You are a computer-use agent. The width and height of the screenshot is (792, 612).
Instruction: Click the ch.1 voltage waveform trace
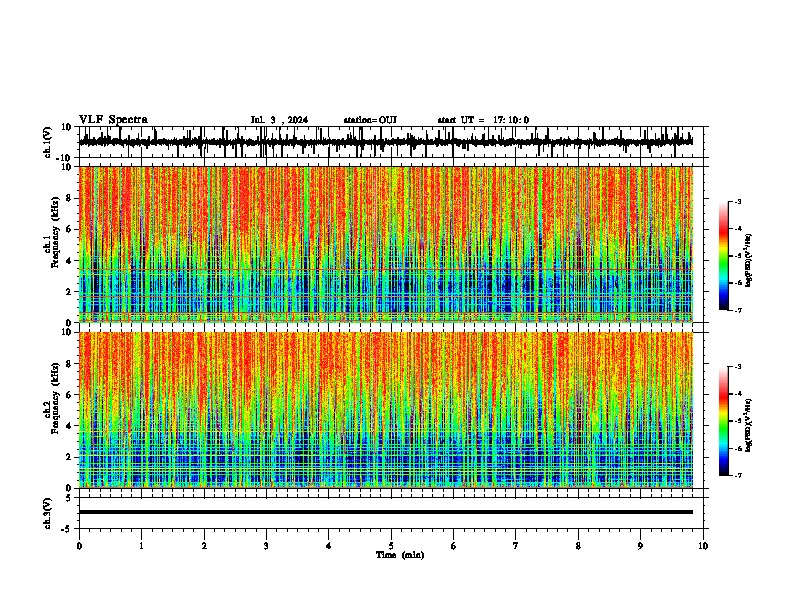[x=385, y=142]
